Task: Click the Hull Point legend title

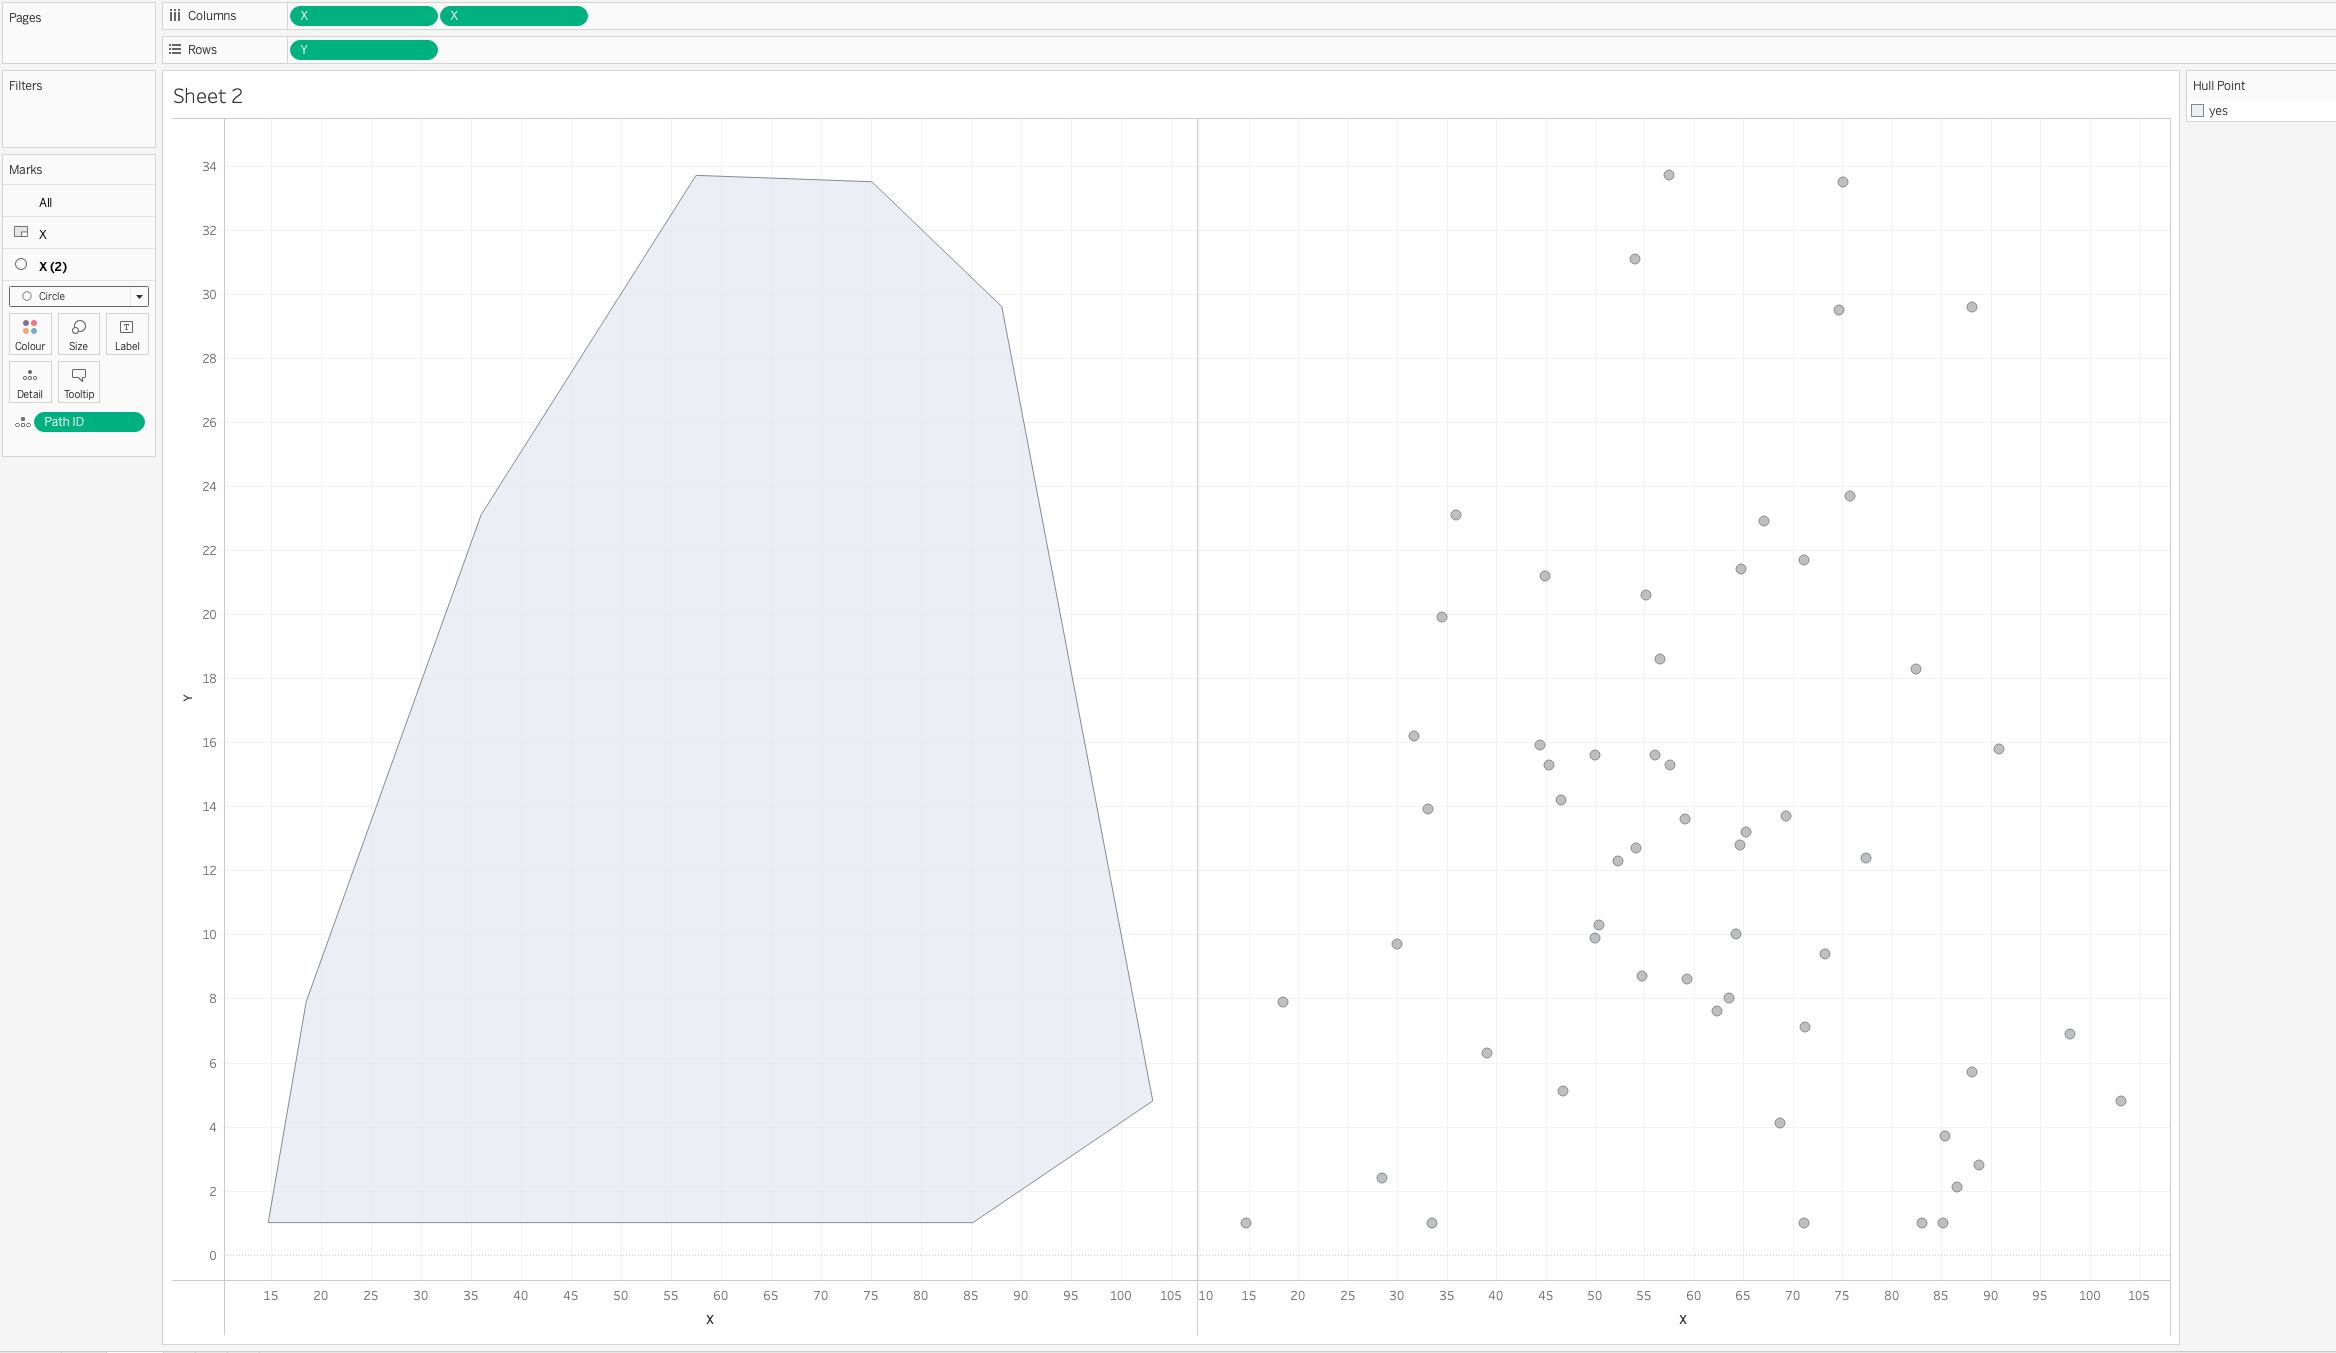Action: 2218,86
